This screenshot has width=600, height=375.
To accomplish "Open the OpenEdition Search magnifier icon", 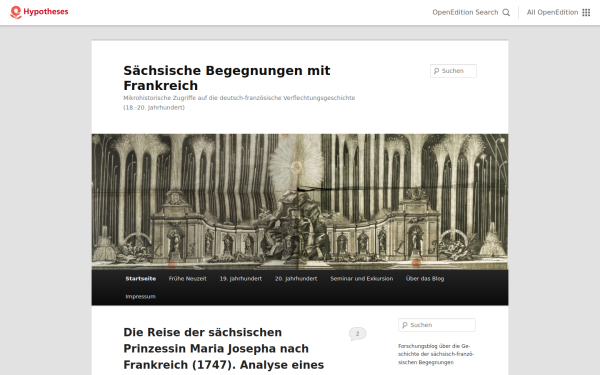I will 506,12.
